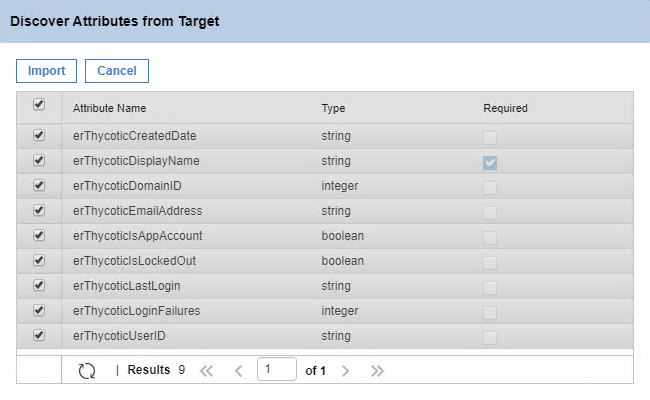
Task: Toggle the select-all header checkbox
Action: (x=39, y=104)
